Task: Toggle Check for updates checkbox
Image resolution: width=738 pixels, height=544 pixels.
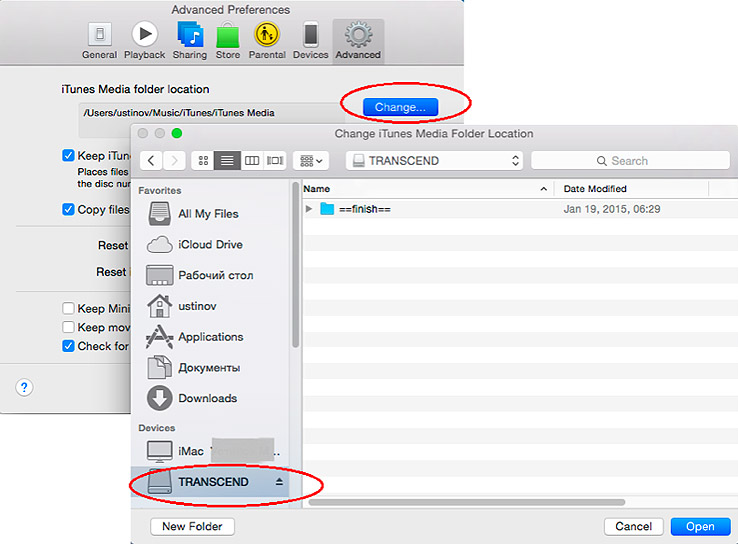Action: [68, 346]
